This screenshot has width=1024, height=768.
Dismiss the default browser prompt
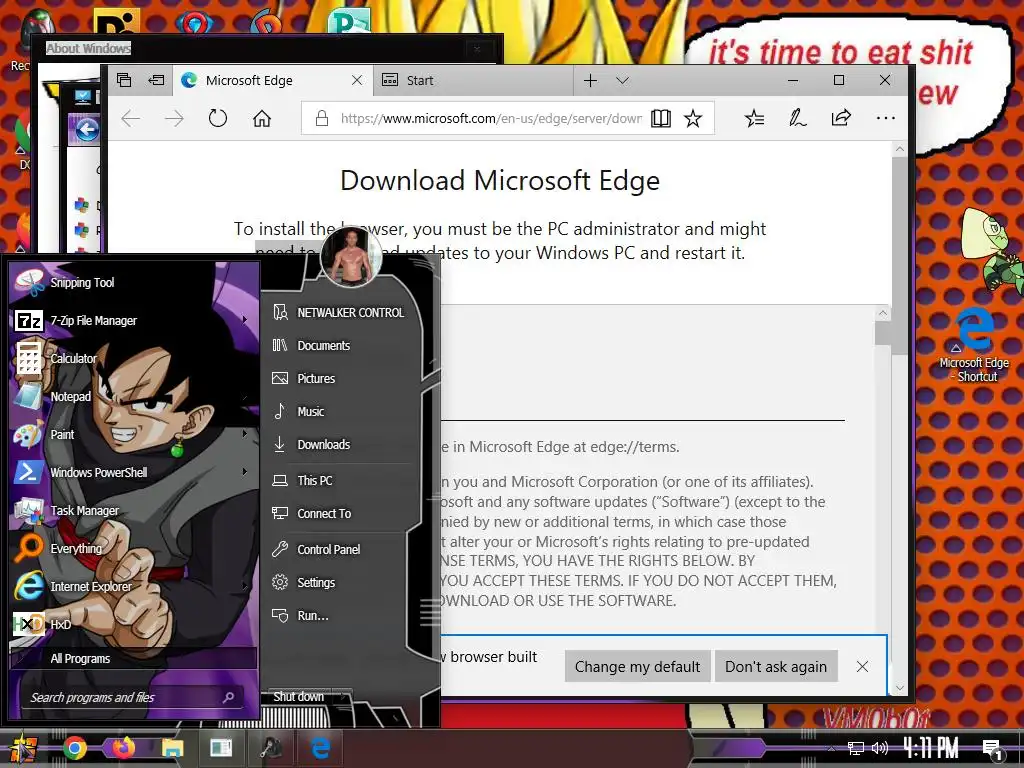pos(862,666)
